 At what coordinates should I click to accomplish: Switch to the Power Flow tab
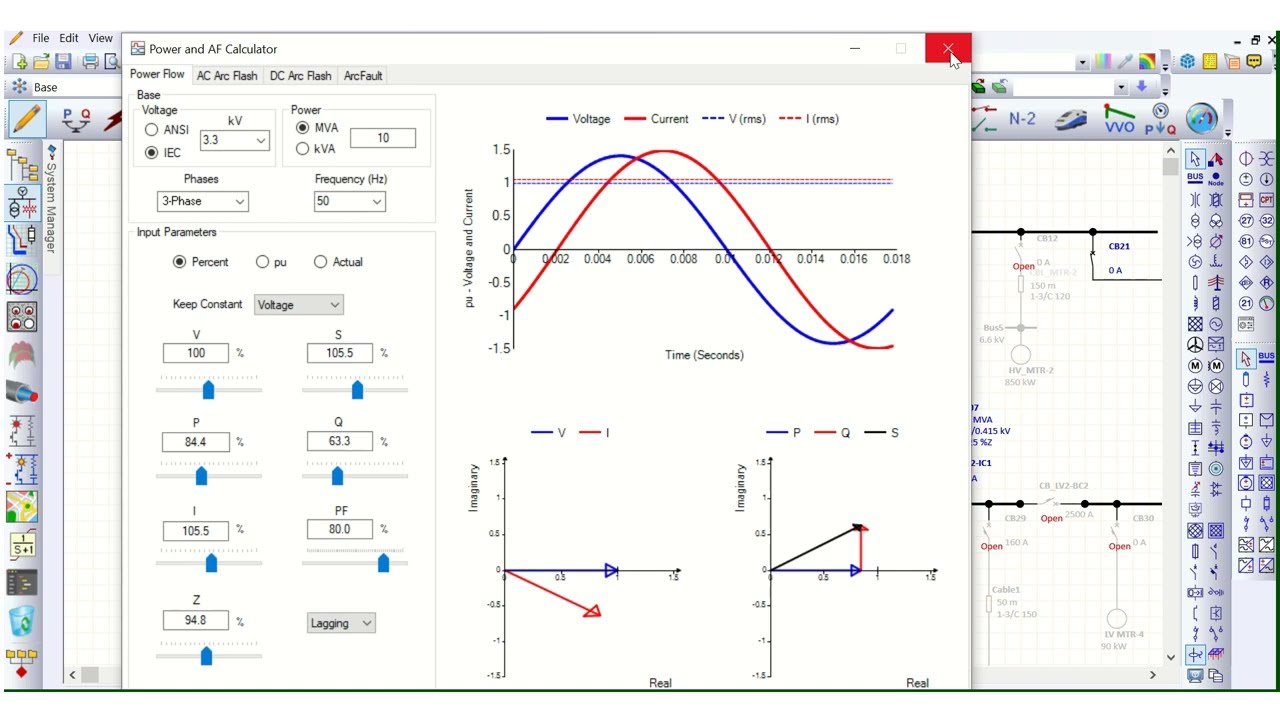click(x=157, y=74)
